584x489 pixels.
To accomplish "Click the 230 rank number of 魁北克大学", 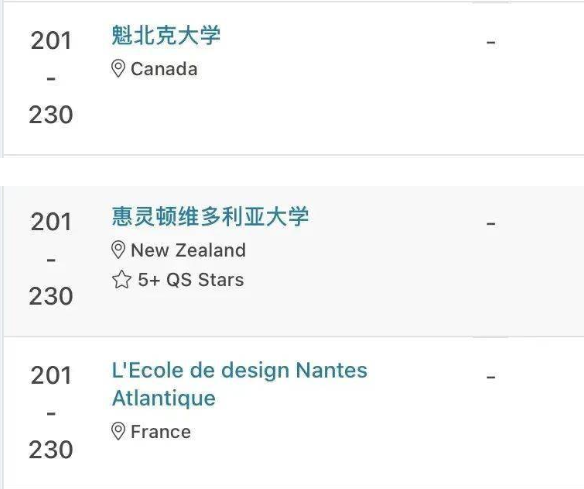I will pyautogui.click(x=51, y=114).
